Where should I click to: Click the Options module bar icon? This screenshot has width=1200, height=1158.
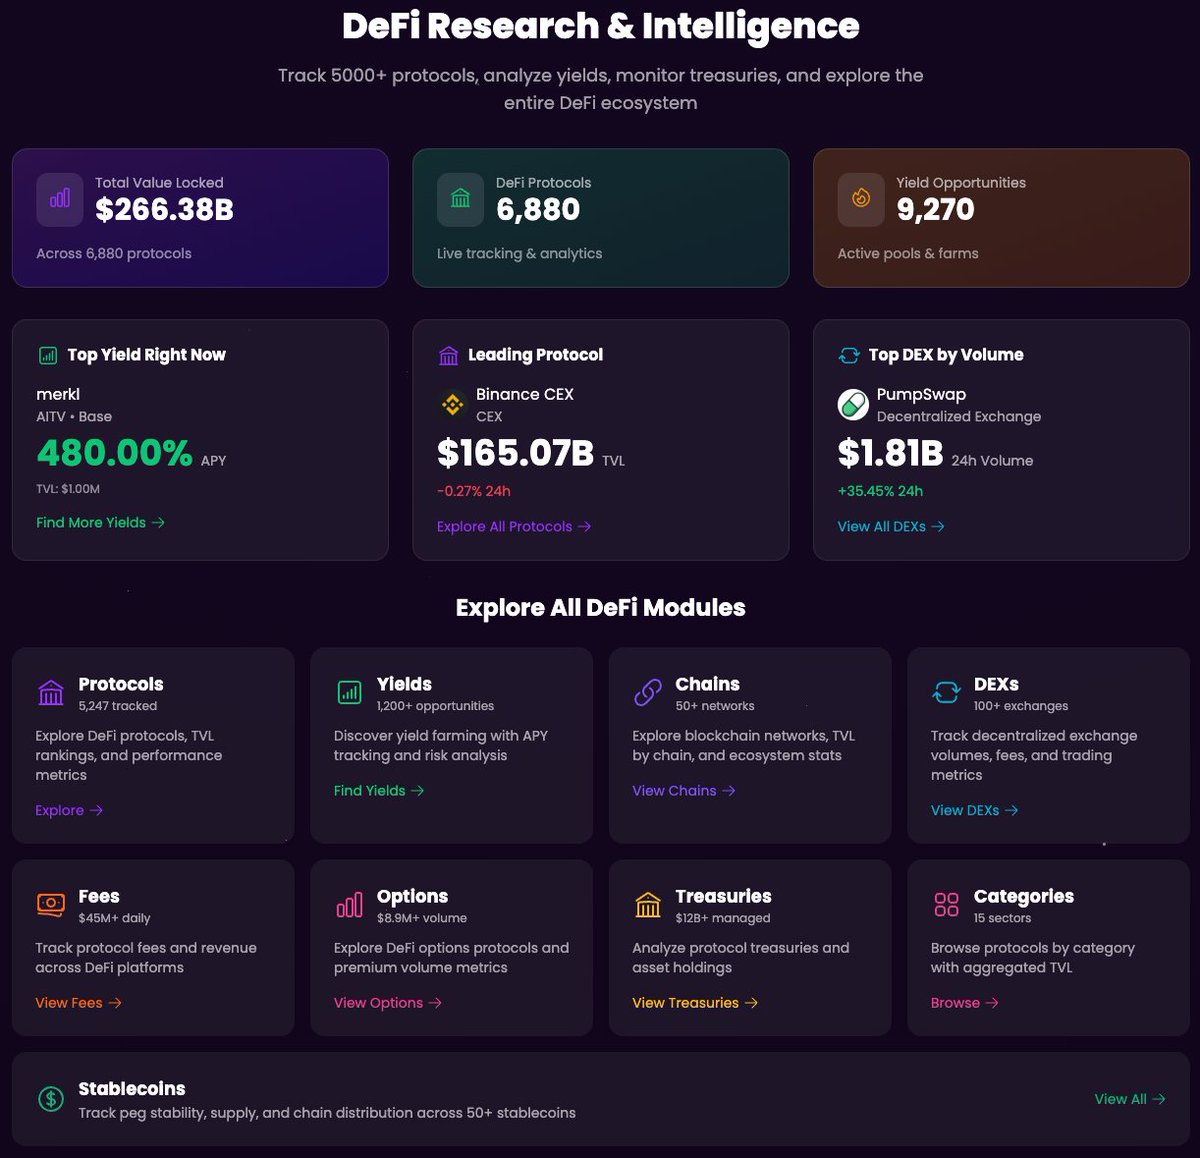click(349, 905)
